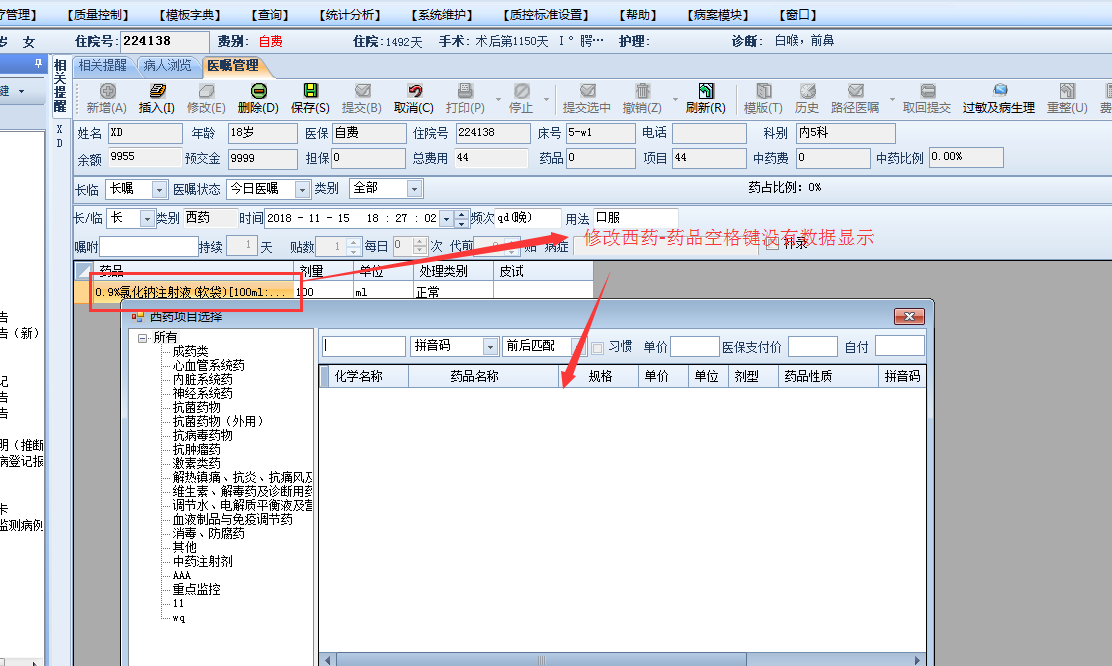Click the 打印(P) print icon
The height and width of the screenshot is (666, 1112).
point(465,91)
